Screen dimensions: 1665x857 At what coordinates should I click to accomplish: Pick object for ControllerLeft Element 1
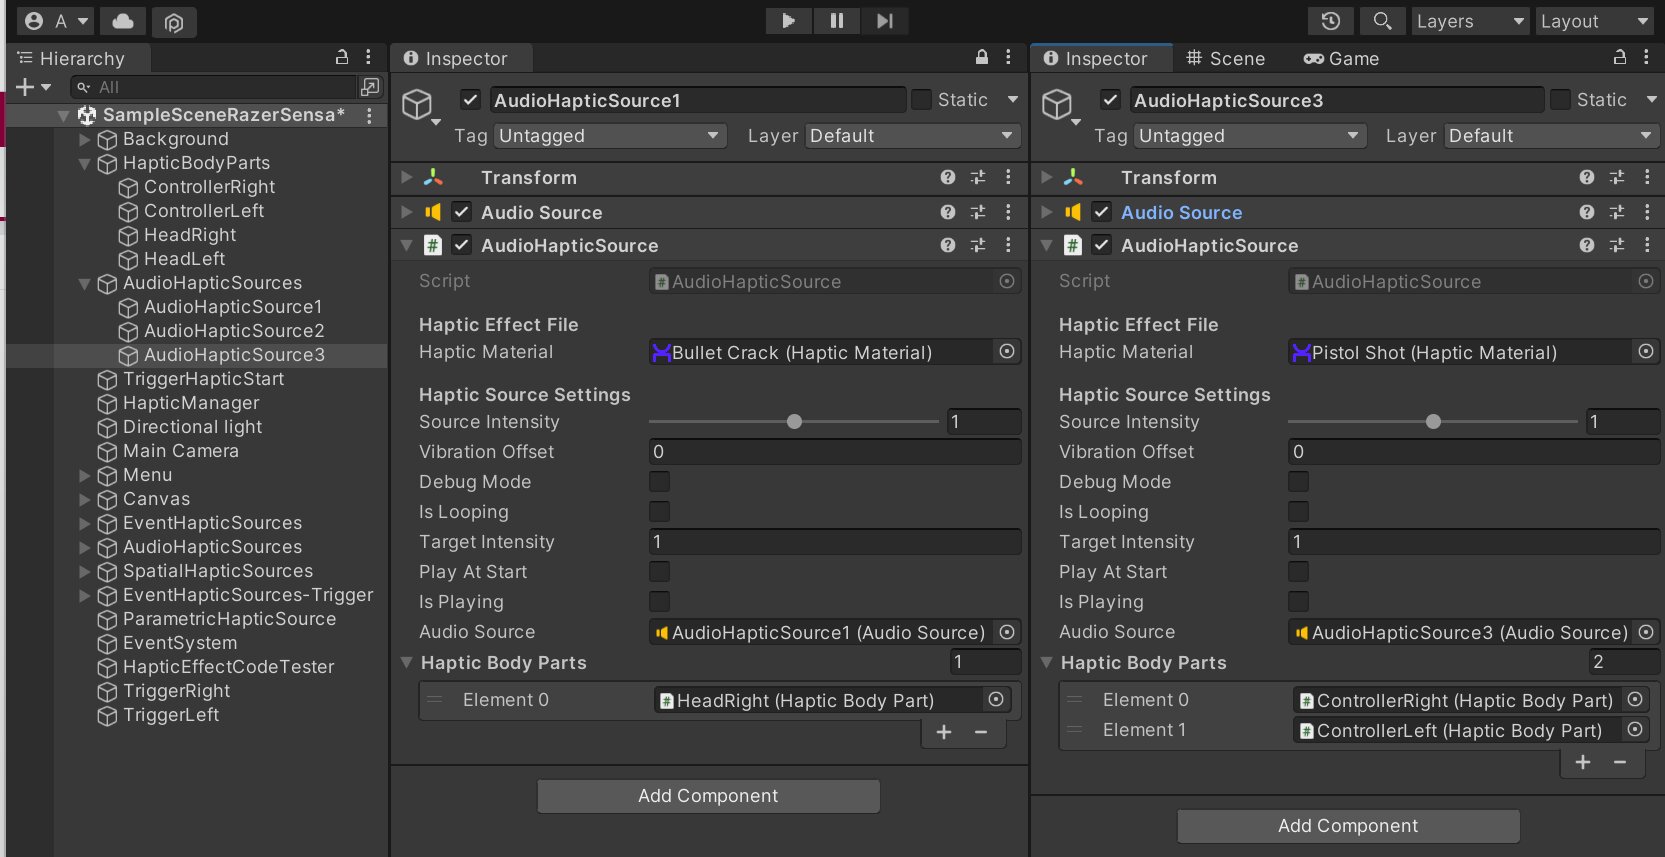1635,730
